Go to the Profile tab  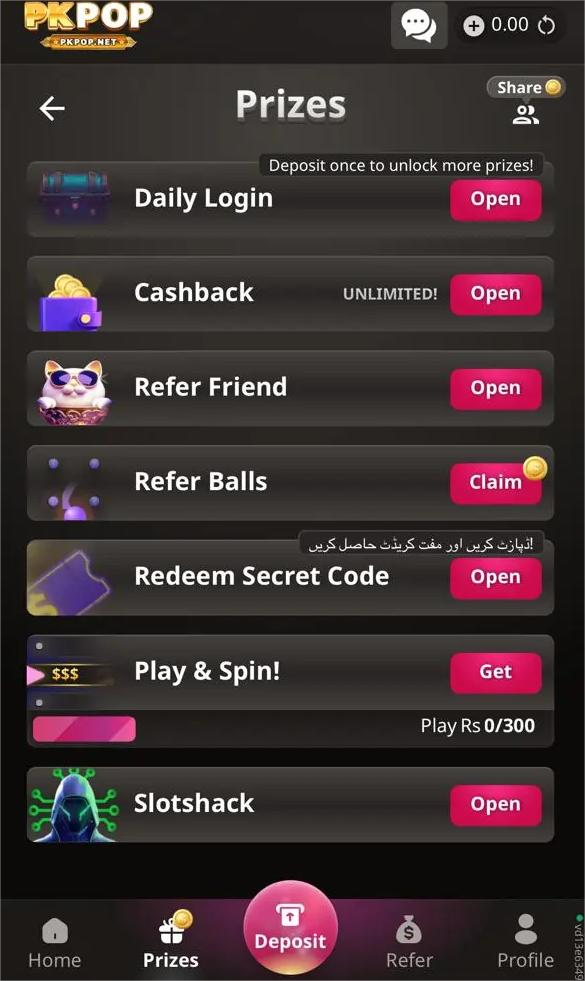526,942
